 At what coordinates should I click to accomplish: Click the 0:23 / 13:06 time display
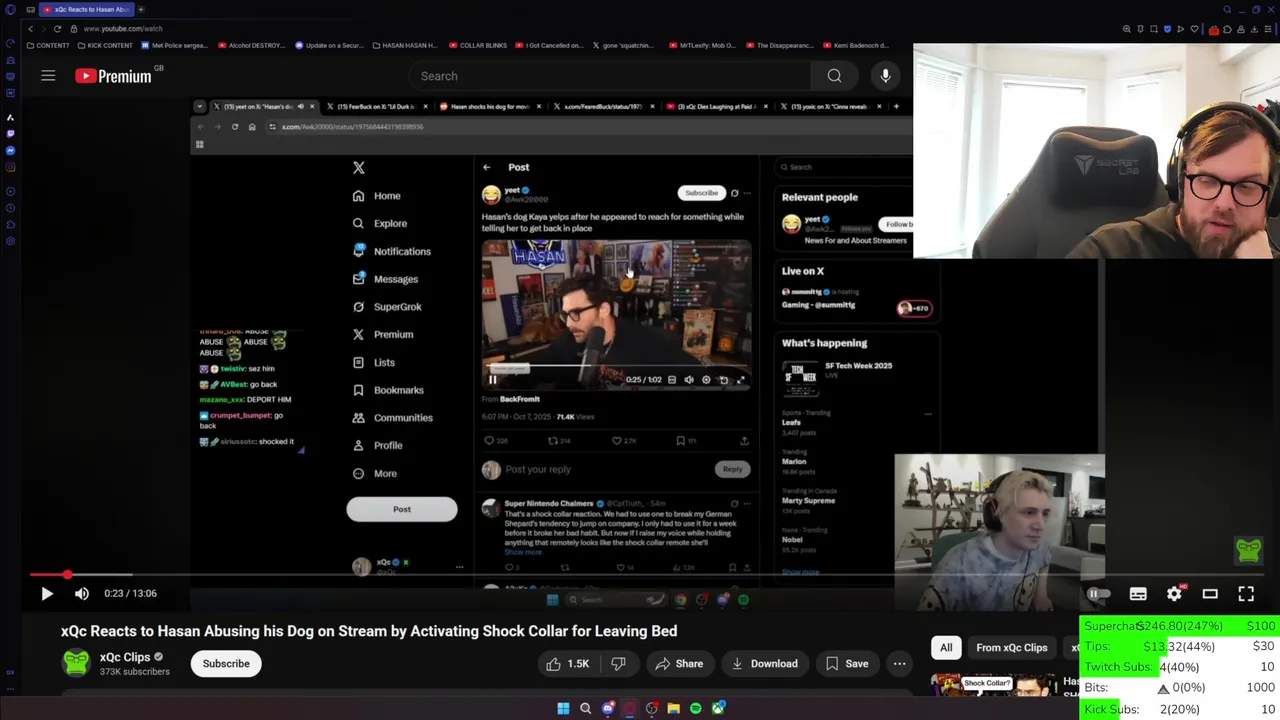(131, 593)
